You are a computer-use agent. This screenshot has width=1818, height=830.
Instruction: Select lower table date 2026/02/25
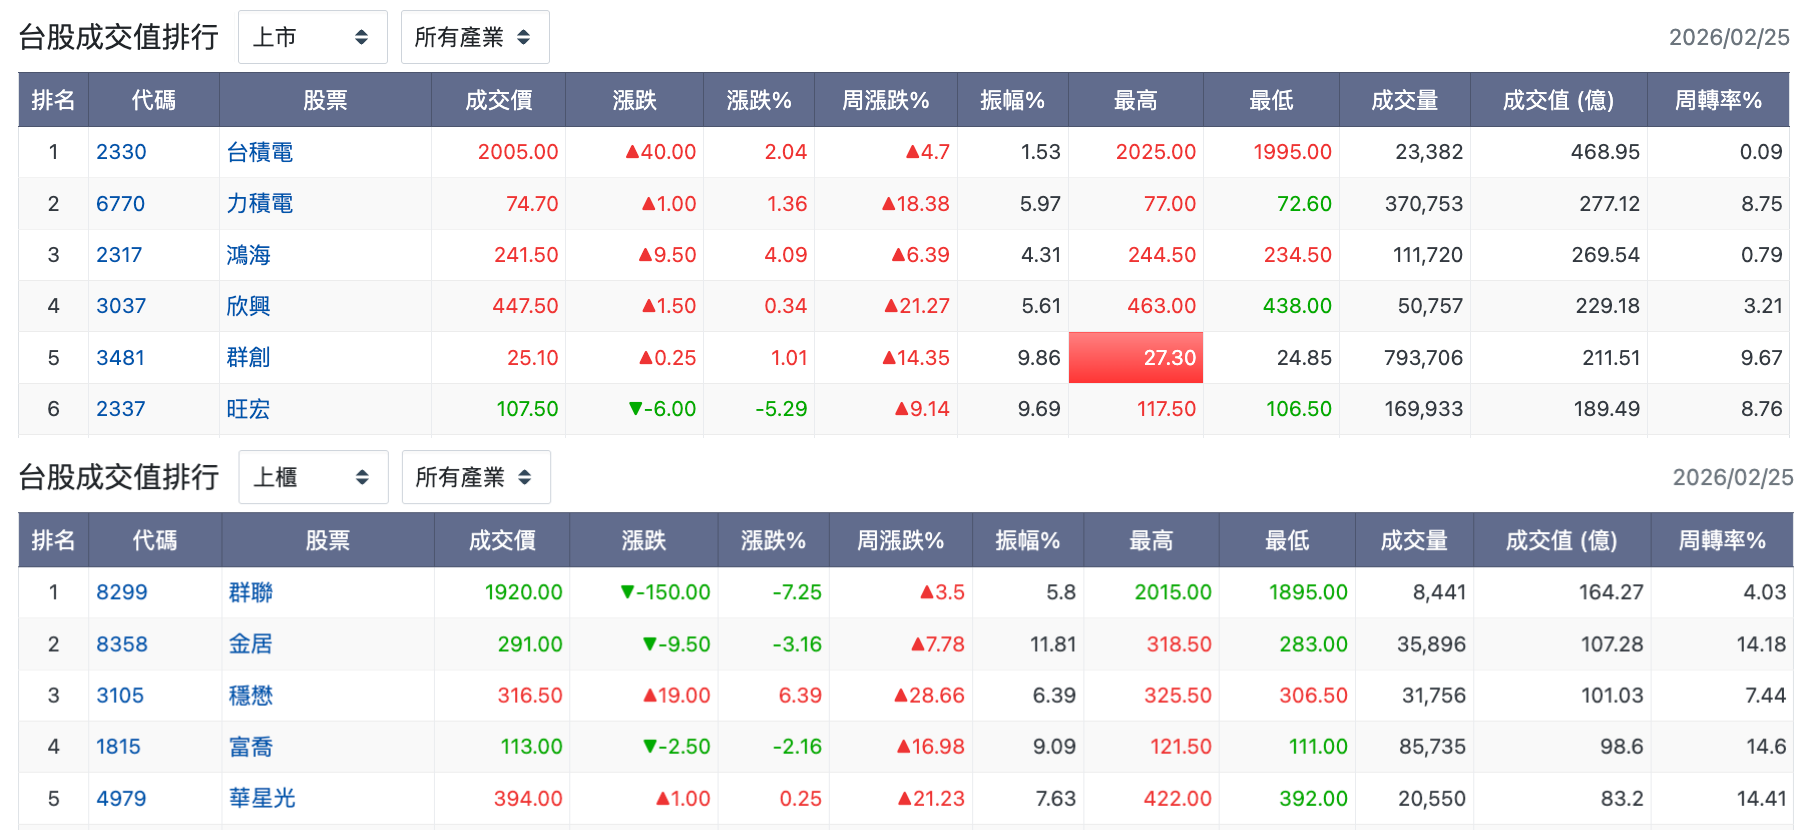(1733, 477)
